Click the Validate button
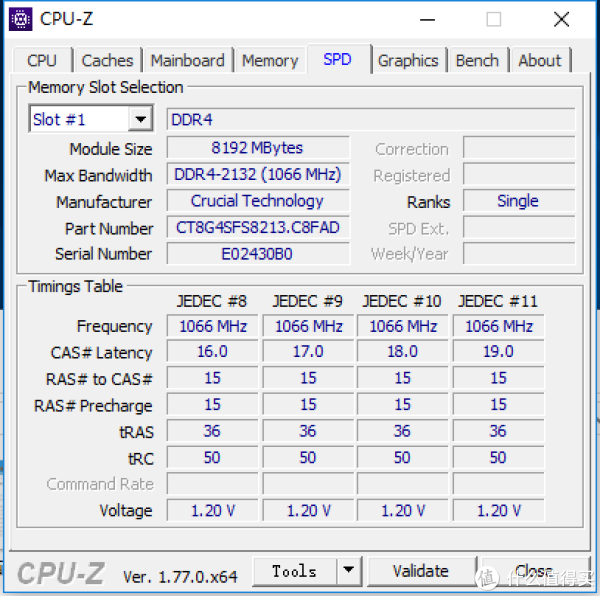The width and height of the screenshot is (600, 596). 421,571
